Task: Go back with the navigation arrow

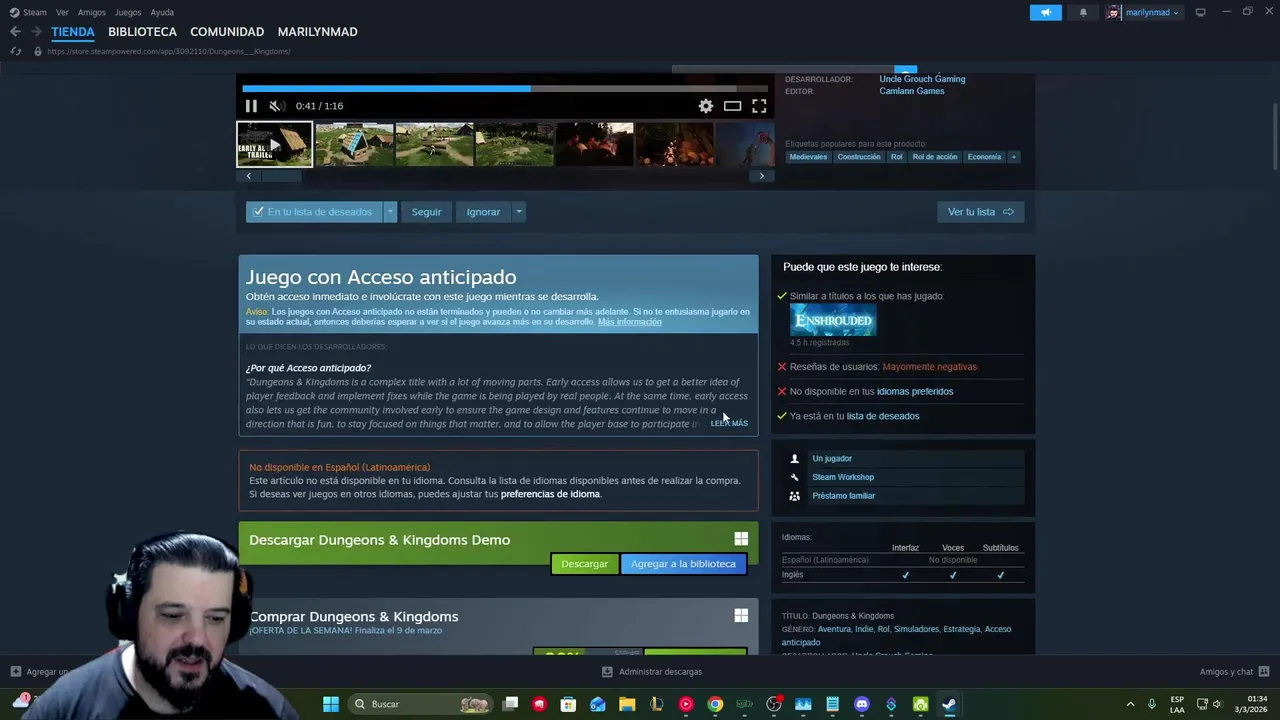Action: [15, 32]
